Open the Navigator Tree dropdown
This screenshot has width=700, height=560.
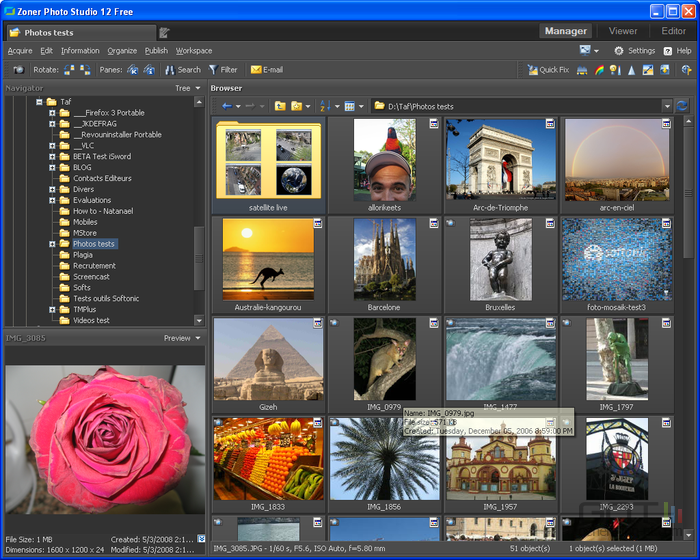point(188,88)
